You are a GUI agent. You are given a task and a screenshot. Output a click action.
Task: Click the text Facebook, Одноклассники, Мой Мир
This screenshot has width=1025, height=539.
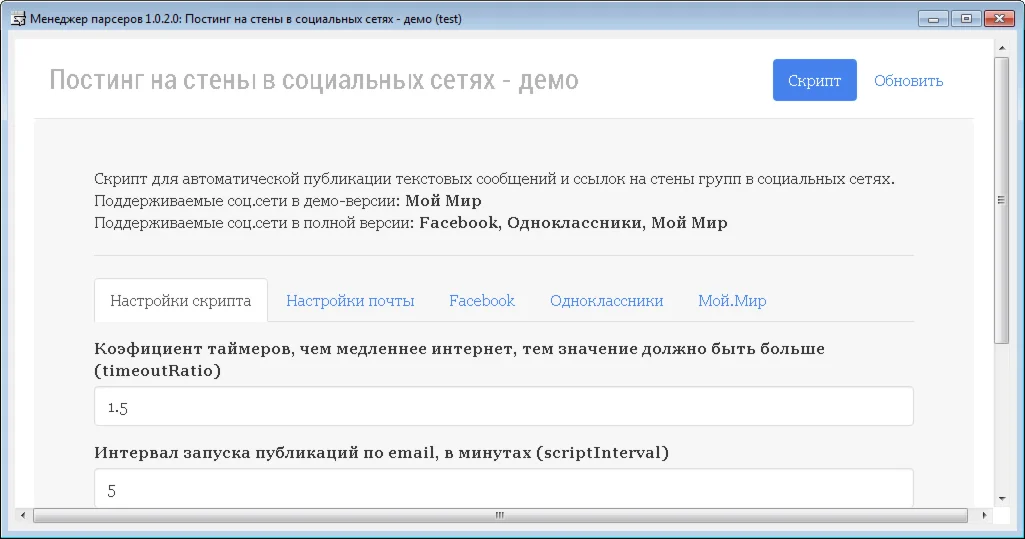pos(573,223)
